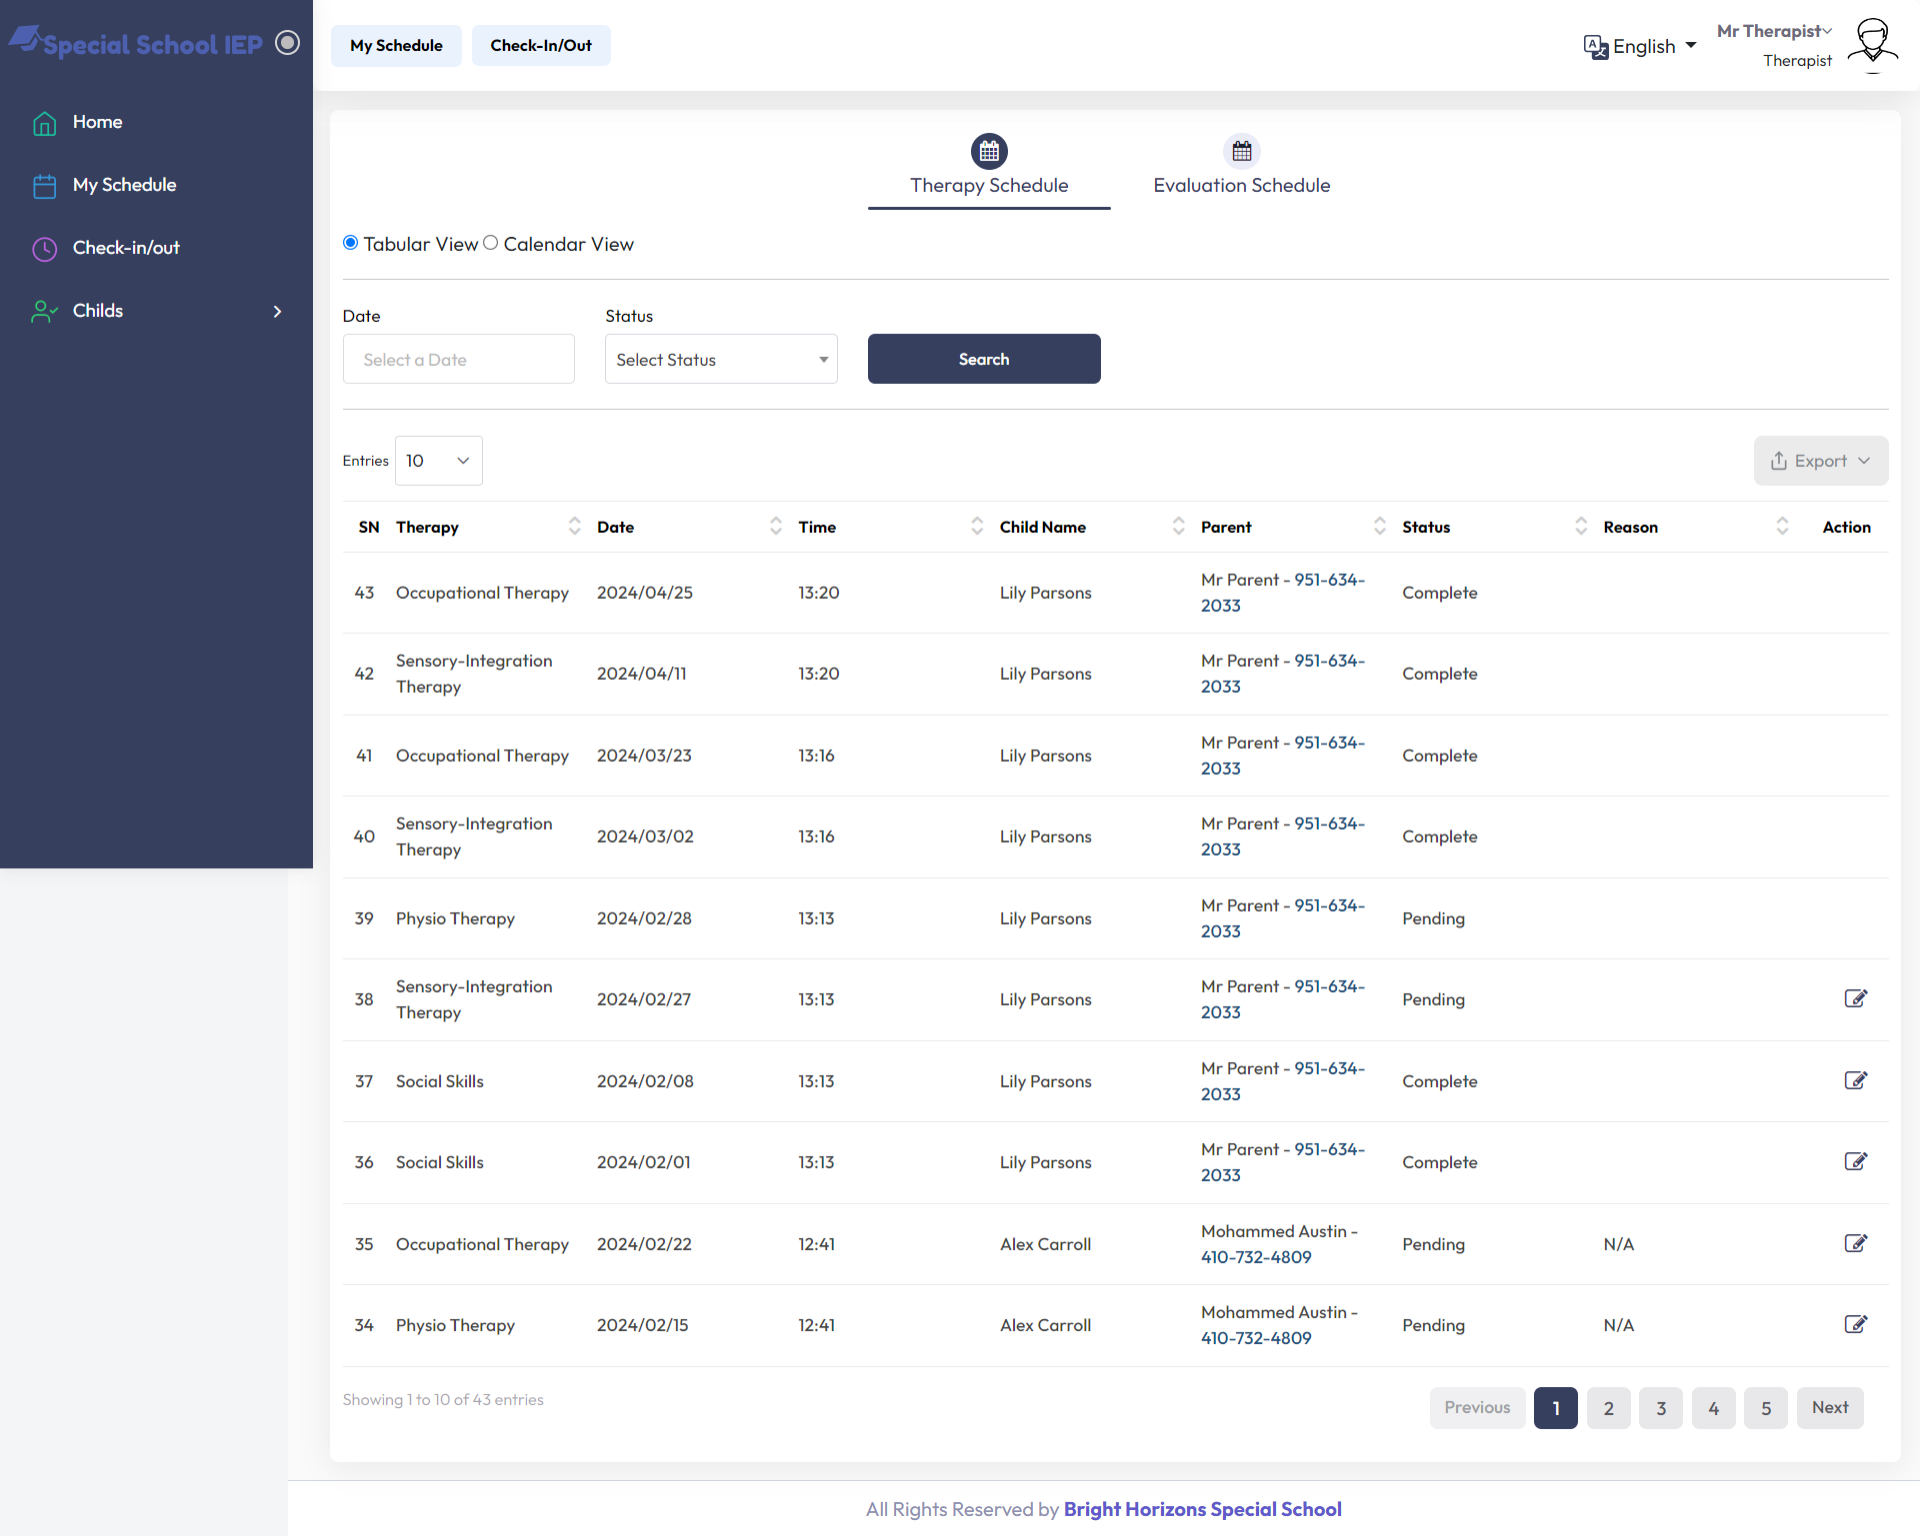Open the English language selector
The height and width of the screenshot is (1537, 1920).
[x=1640, y=46]
